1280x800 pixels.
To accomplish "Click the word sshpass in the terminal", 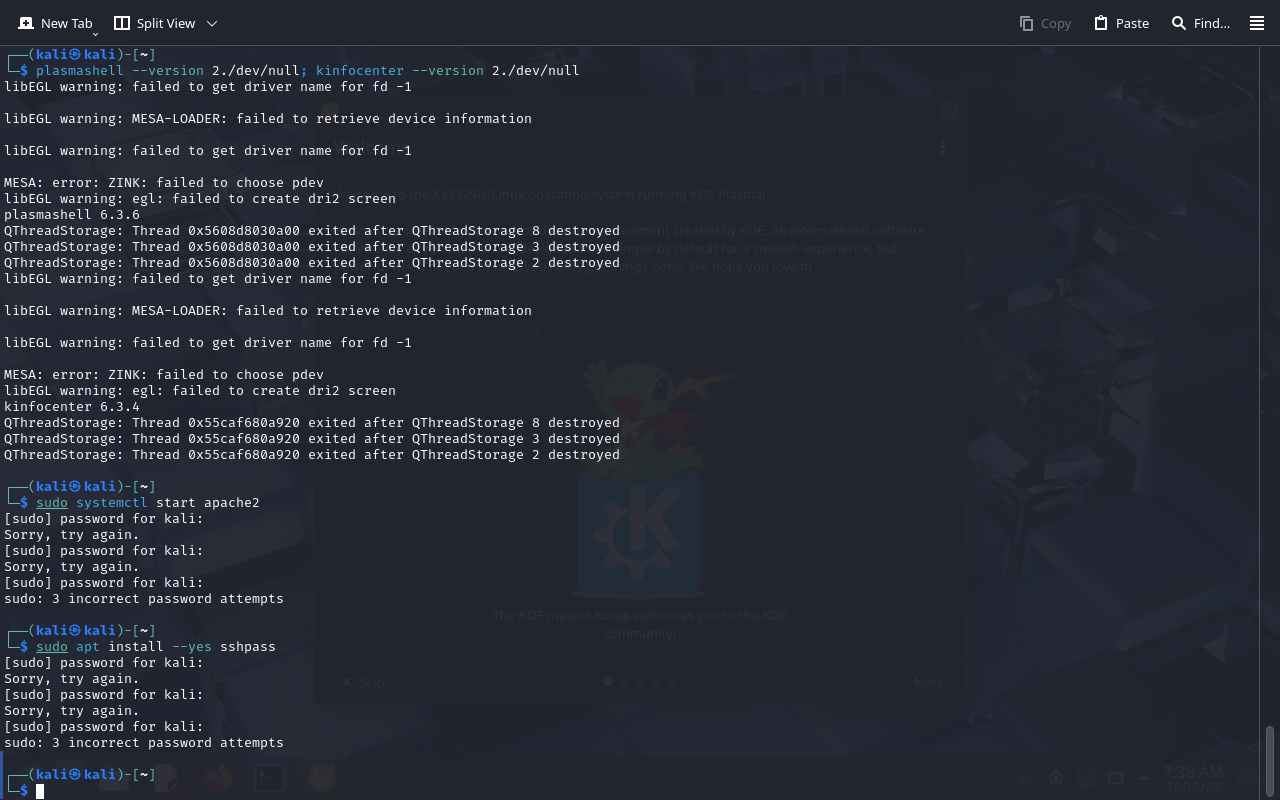I will coord(247,647).
